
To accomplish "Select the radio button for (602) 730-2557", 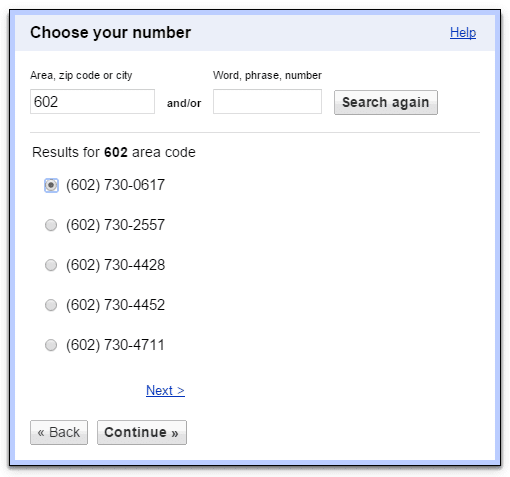I will pos(51,225).
